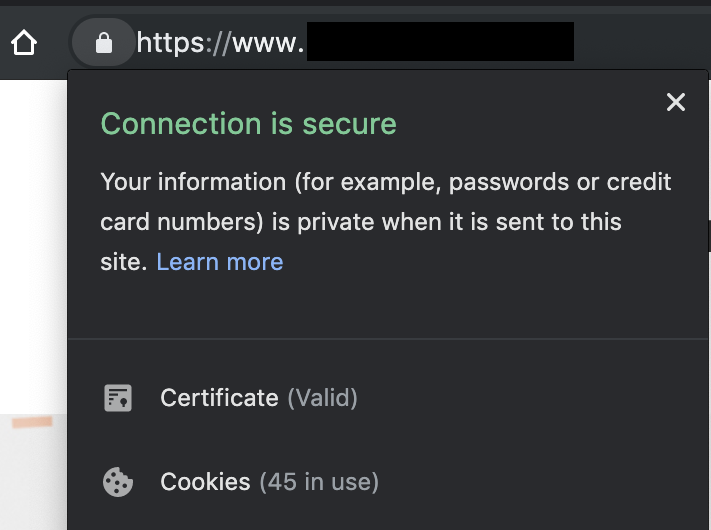
Task: Open the Learn more link
Action: click(220, 262)
